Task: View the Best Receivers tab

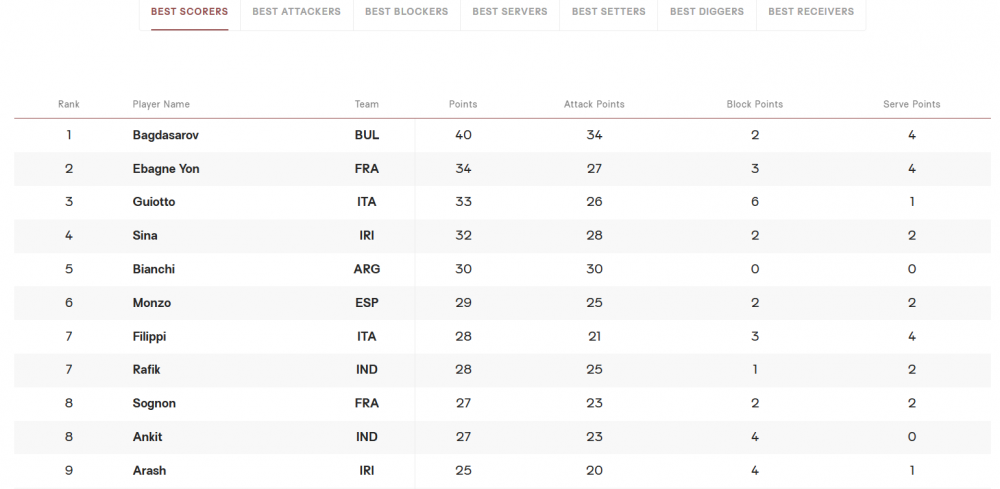Action: [x=811, y=11]
